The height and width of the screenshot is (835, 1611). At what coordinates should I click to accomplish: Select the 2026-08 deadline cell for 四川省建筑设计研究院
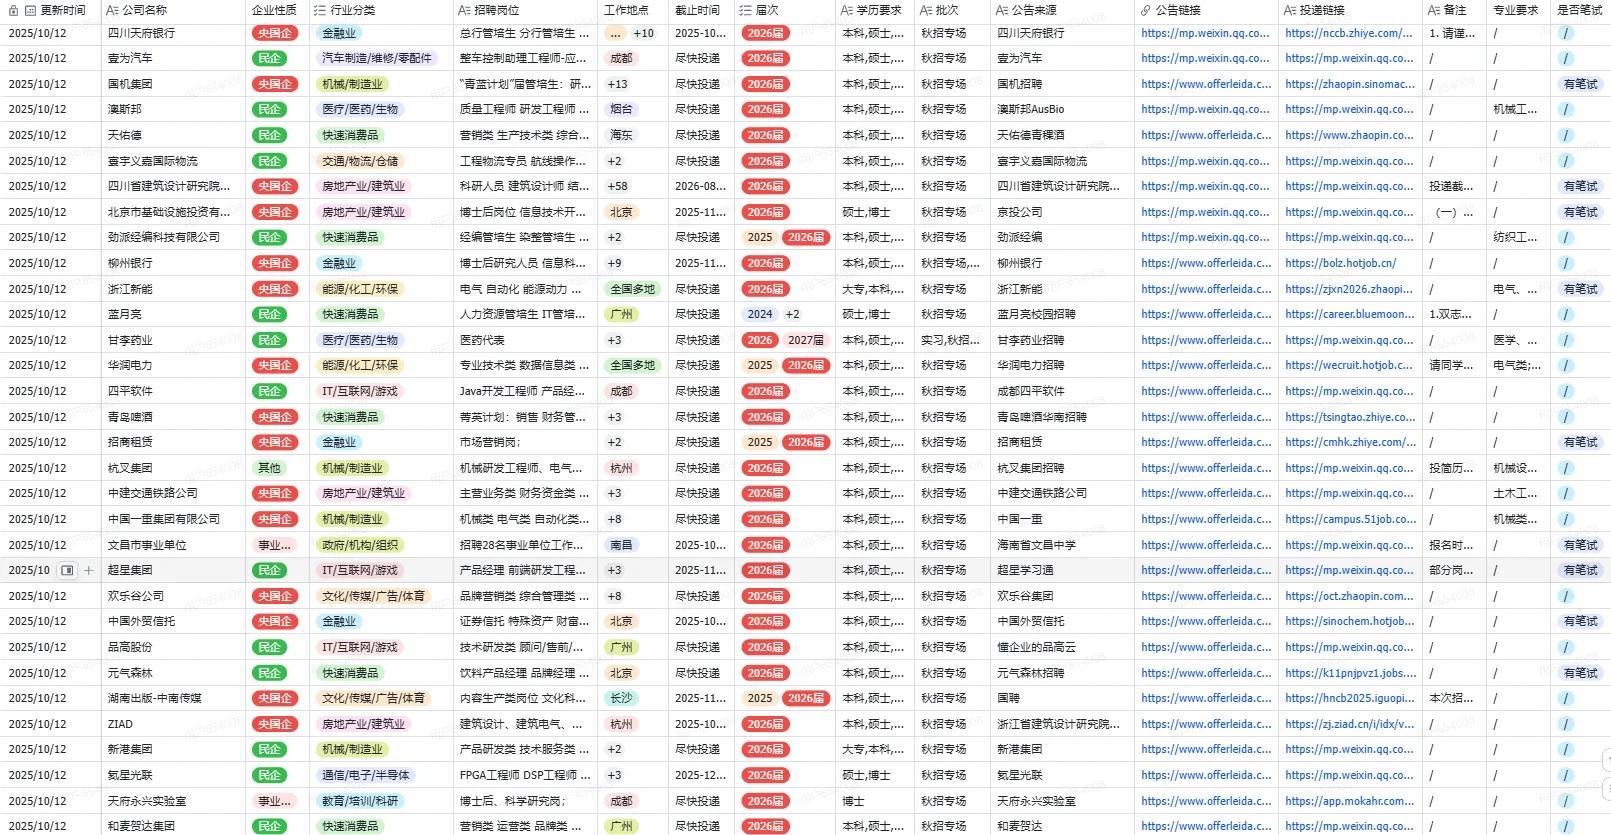(701, 186)
